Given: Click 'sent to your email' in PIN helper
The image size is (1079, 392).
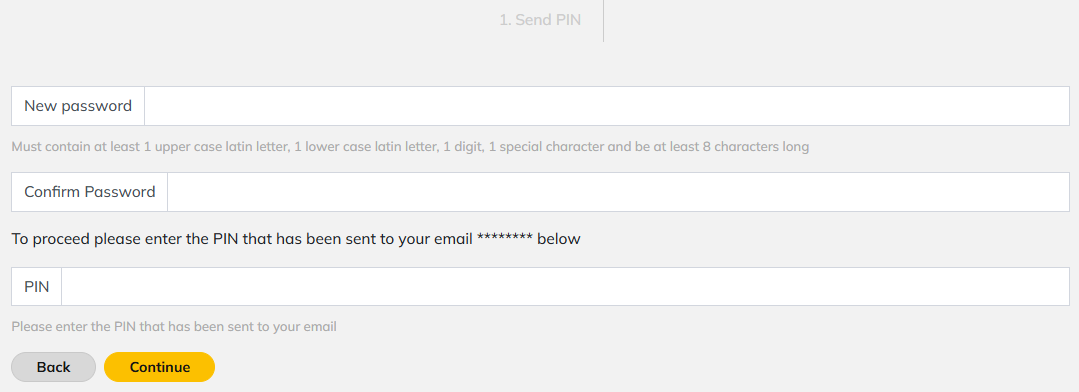Looking at the screenshot, I should point(287,327).
